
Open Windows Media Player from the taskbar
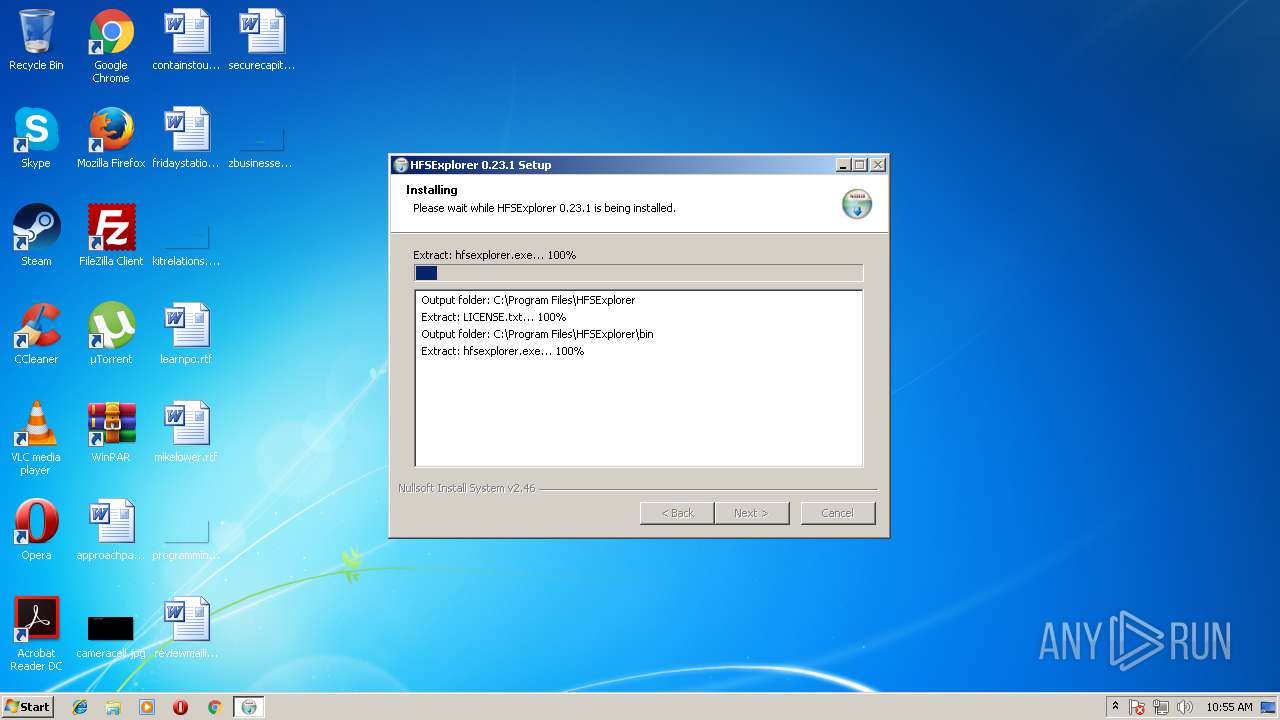pos(147,707)
